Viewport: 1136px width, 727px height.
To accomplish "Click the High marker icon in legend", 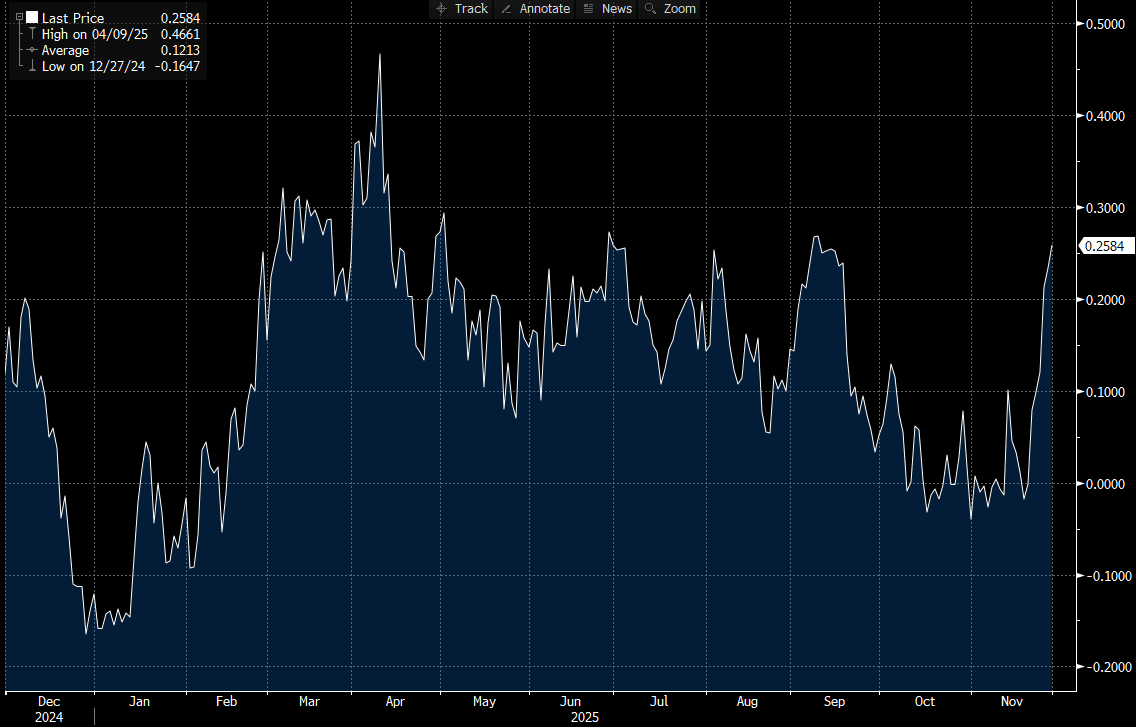I will (x=32, y=34).
